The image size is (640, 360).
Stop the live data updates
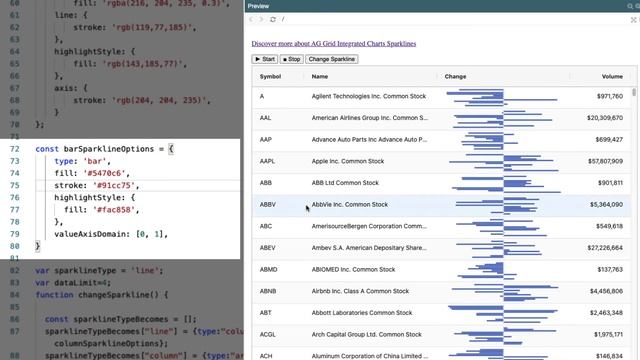point(291,59)
